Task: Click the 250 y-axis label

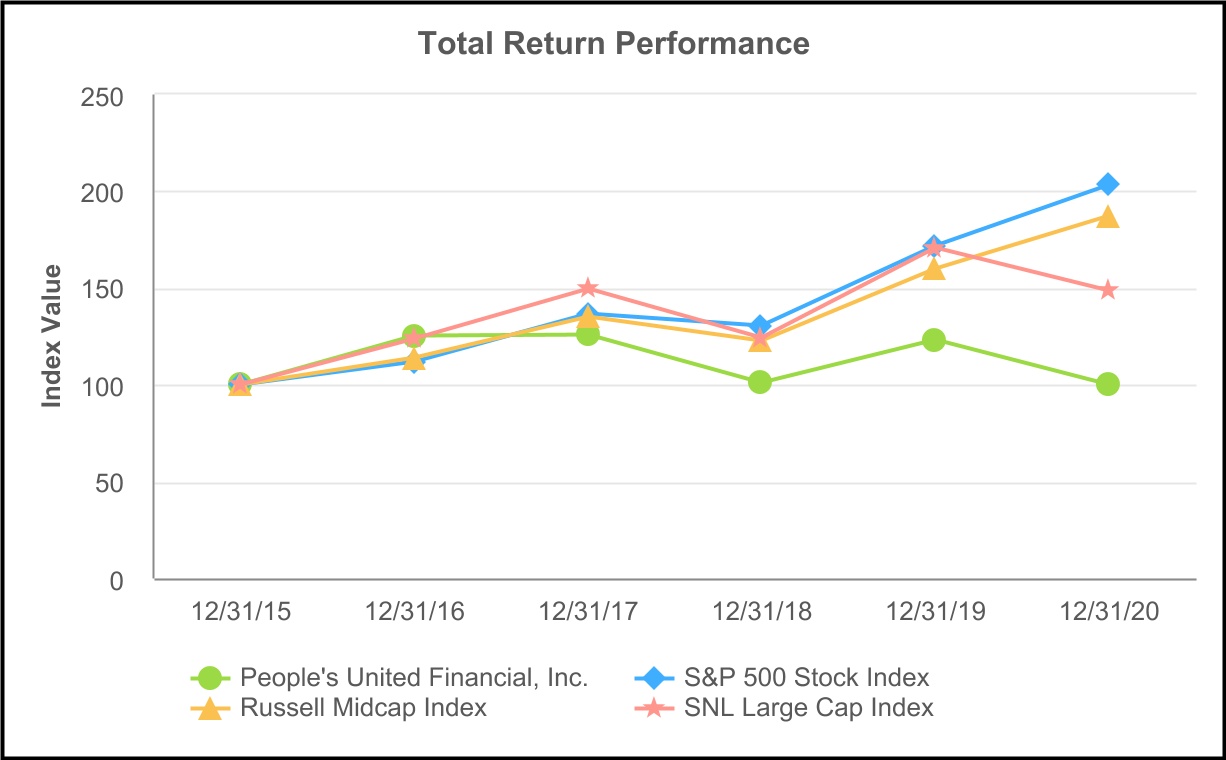Action: tap(103, 97)
